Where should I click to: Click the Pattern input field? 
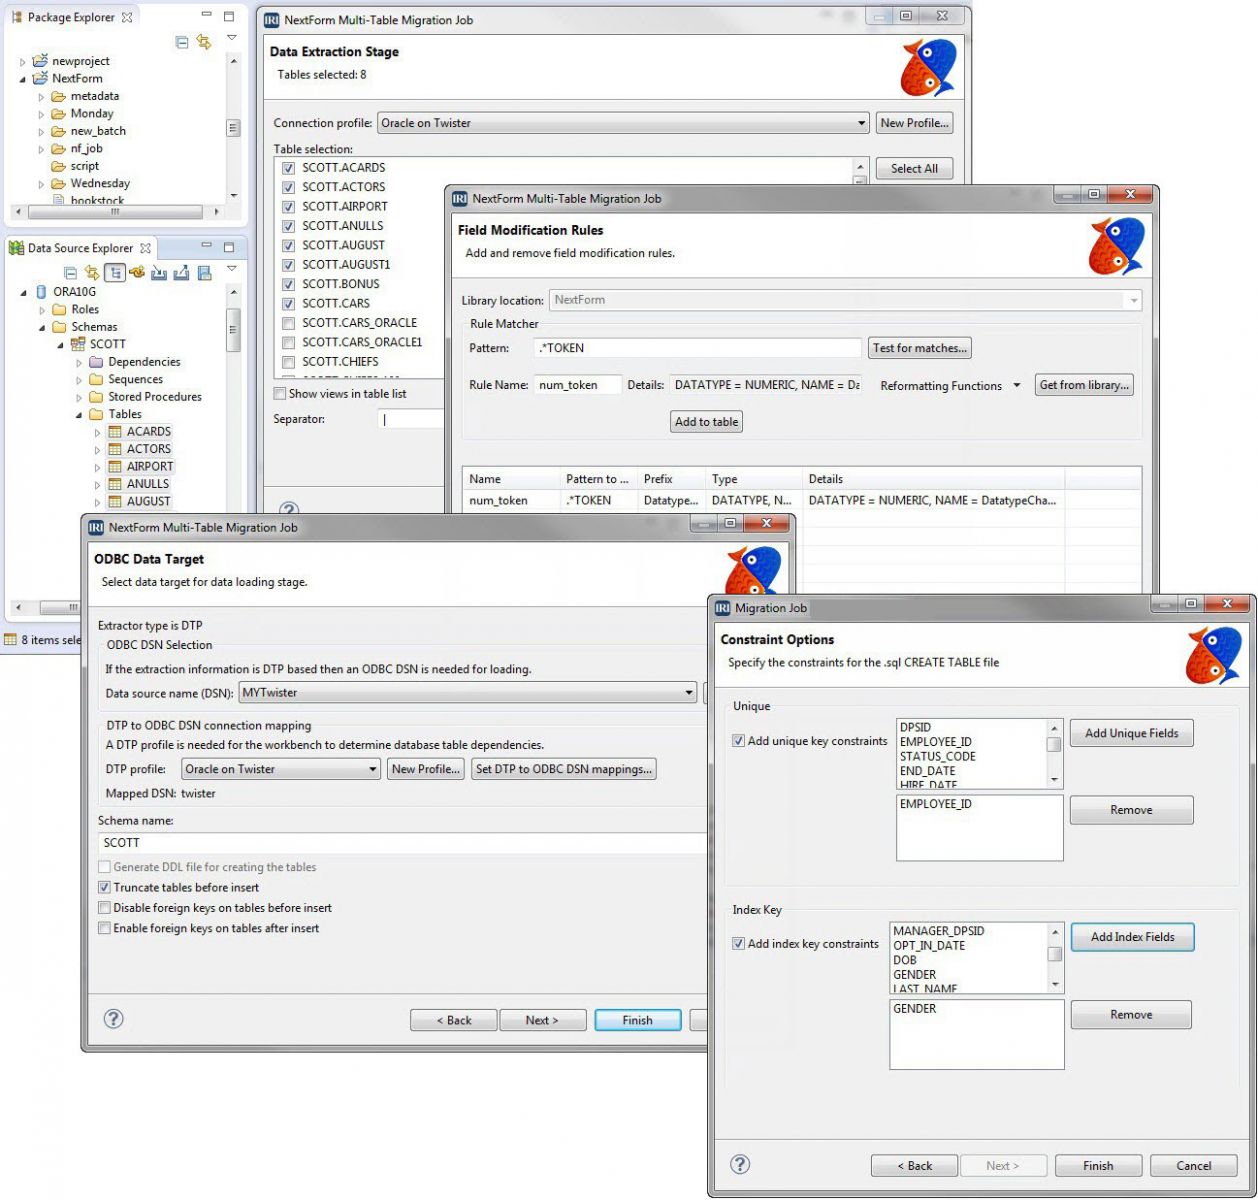click(x=698, y=348)
